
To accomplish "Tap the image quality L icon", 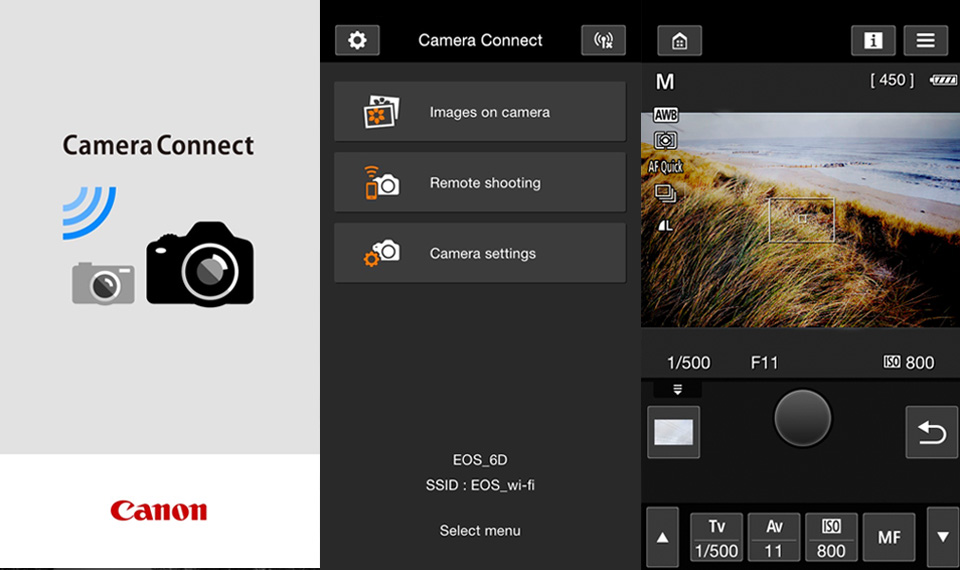I will (665, 225).
